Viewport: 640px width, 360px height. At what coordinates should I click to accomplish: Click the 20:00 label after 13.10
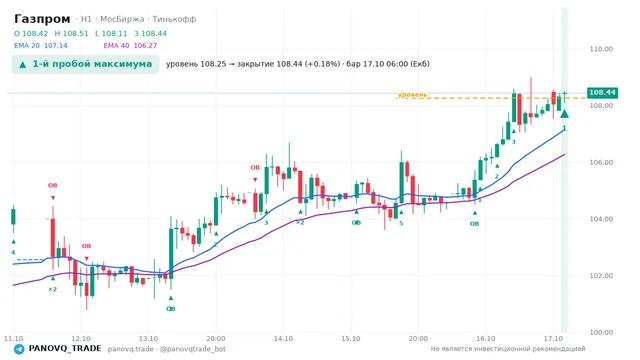click(216, 339)
